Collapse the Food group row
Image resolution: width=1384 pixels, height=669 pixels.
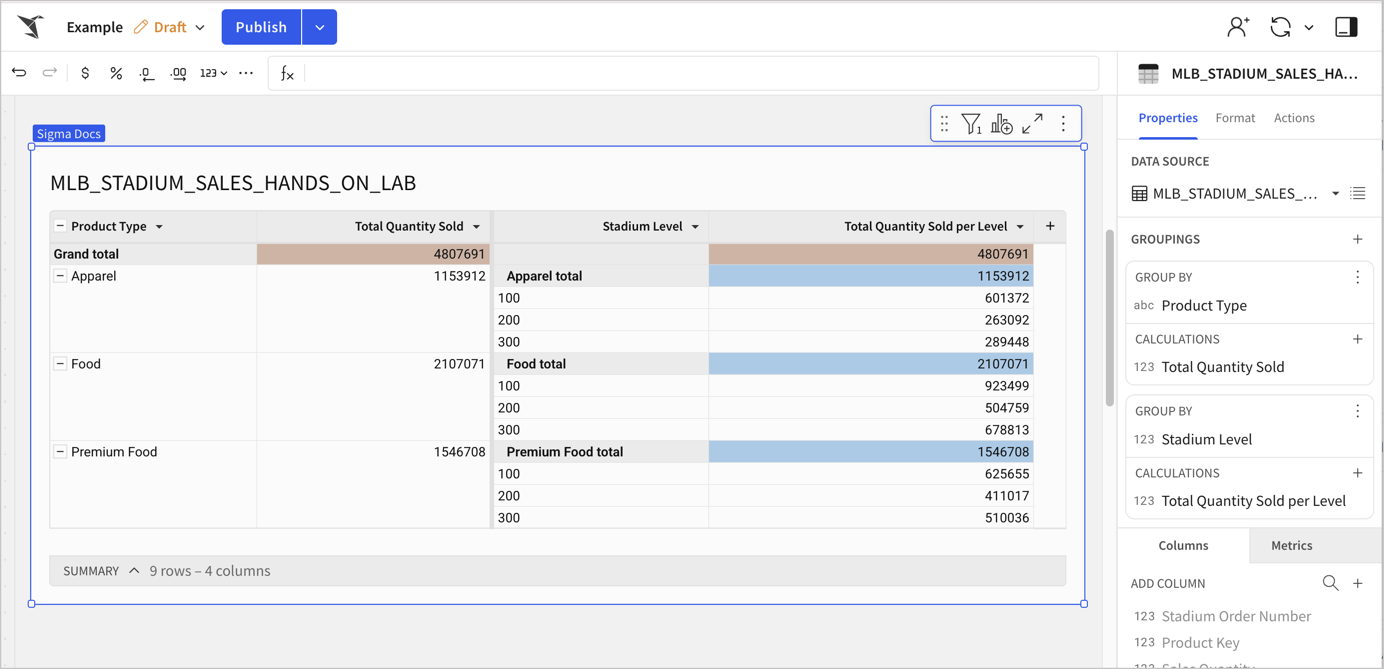point(60,364)
